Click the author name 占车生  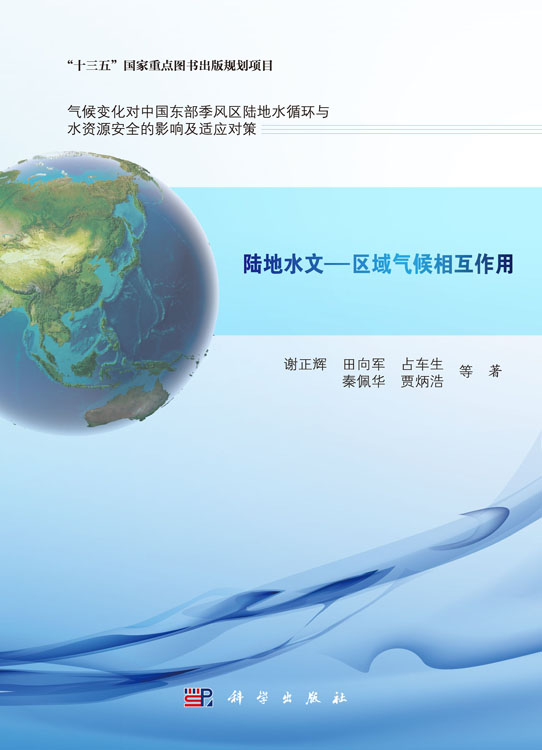point(422,364)
